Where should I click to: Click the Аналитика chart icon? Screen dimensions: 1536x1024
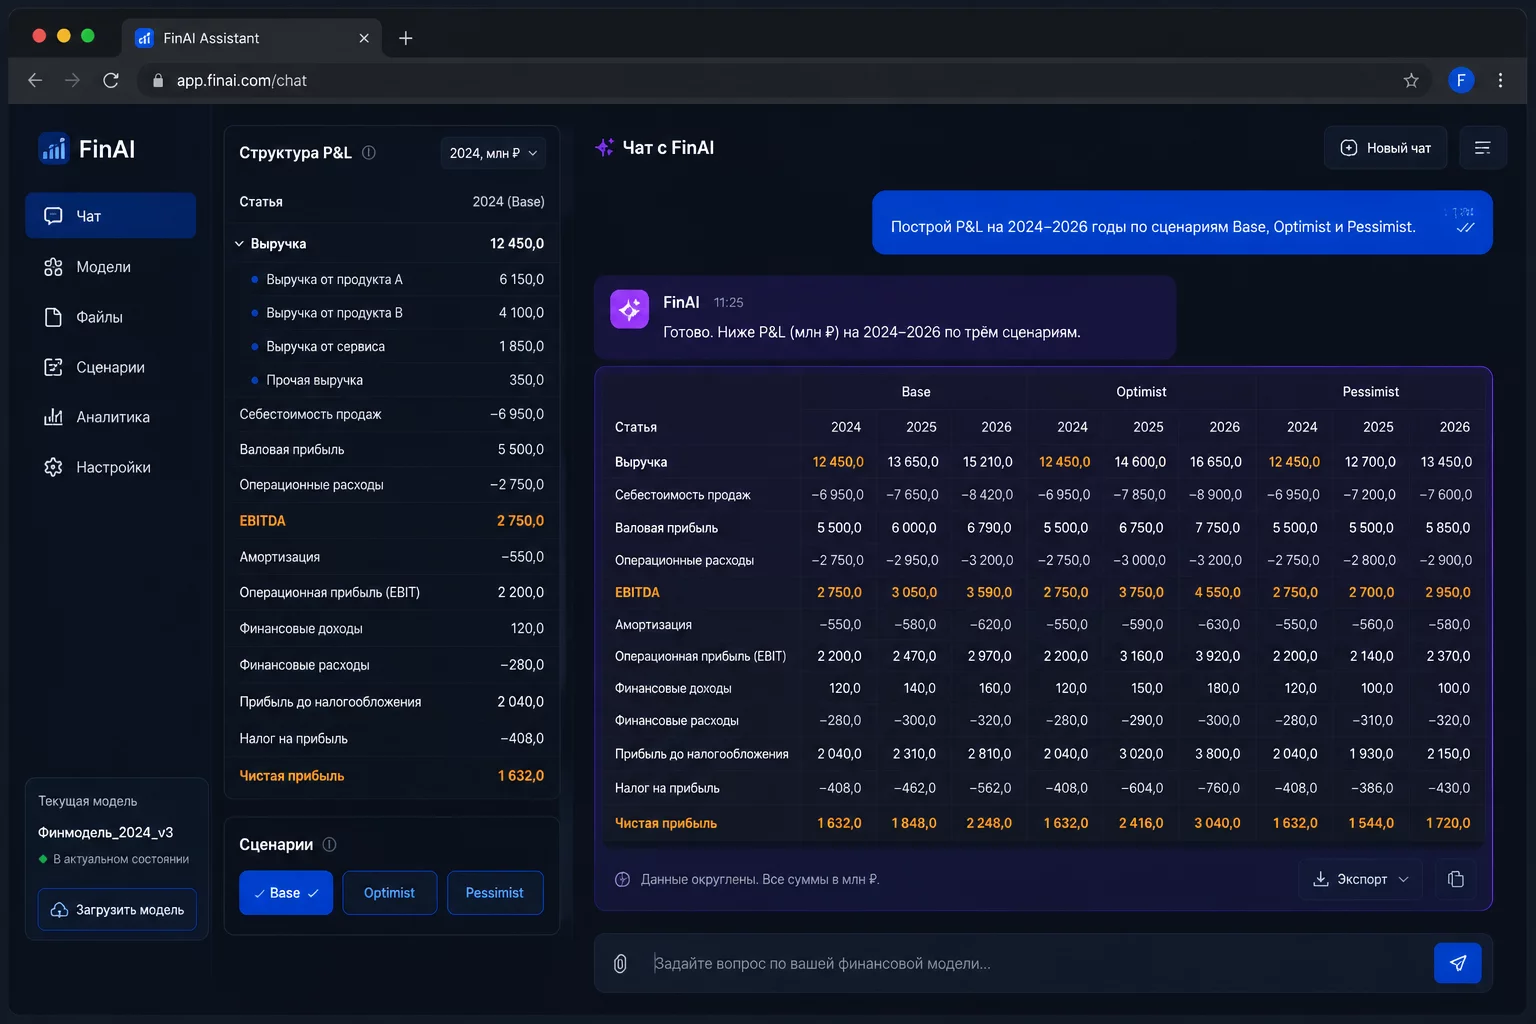53,417
